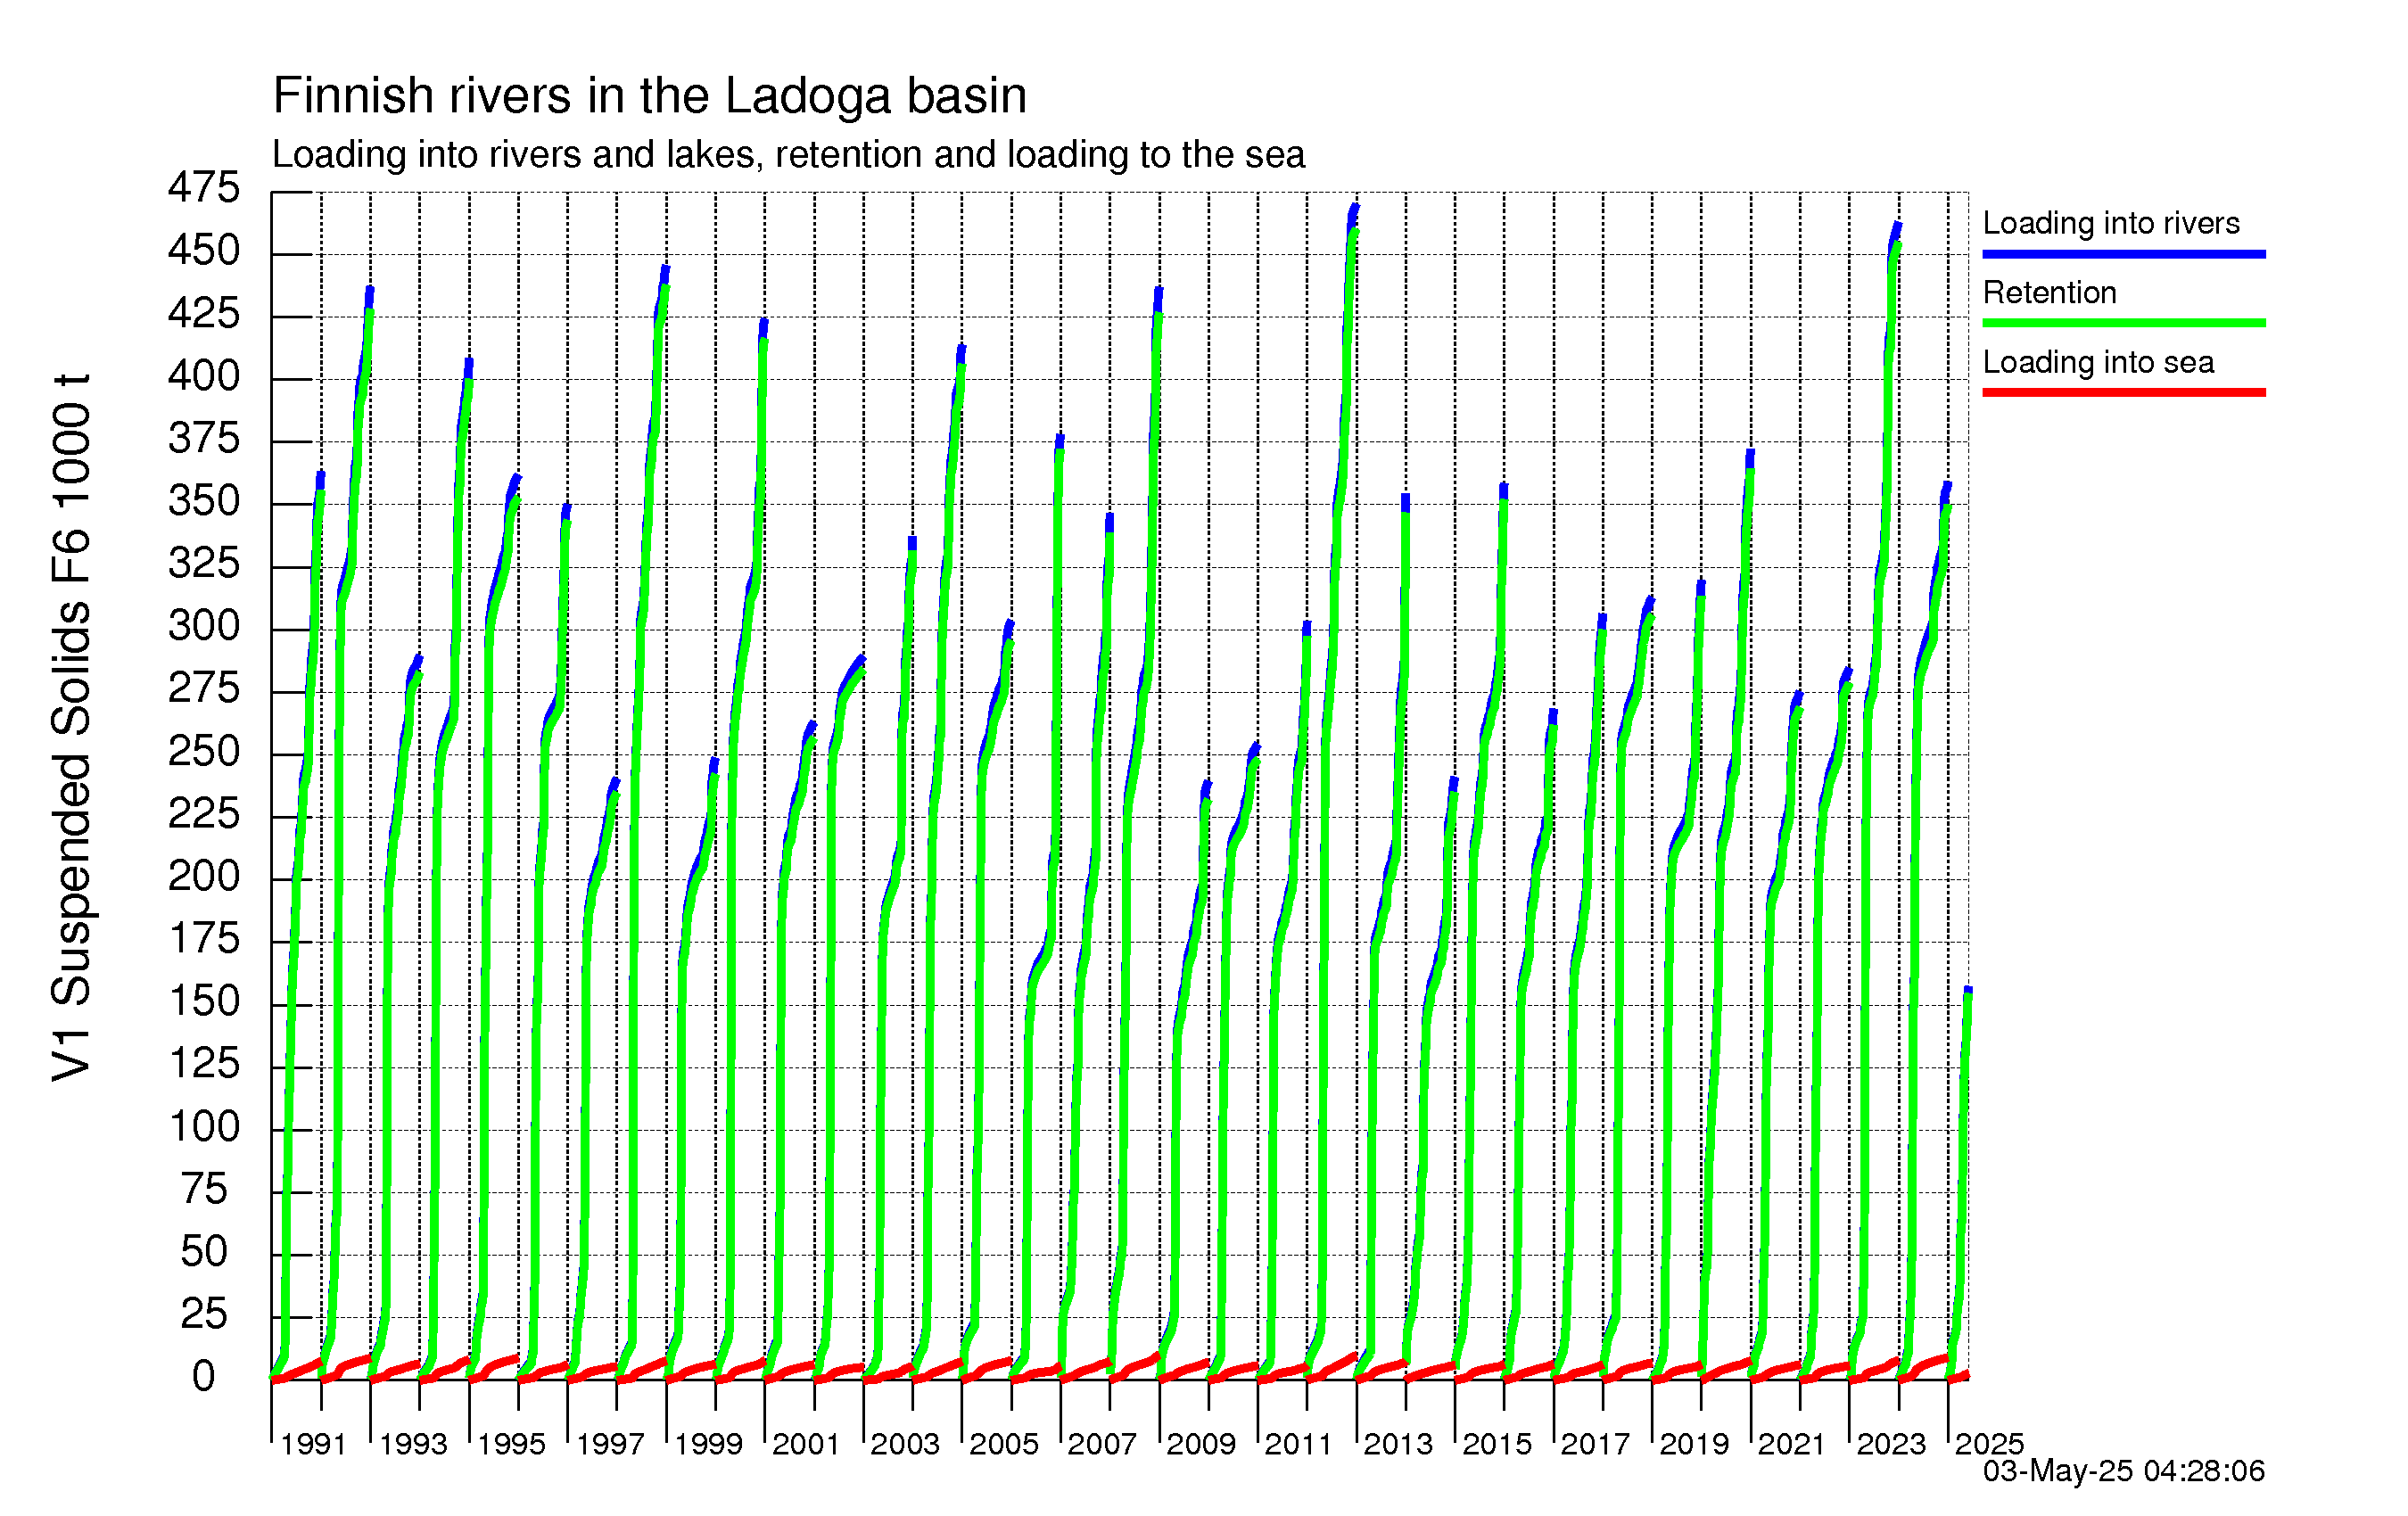Click the x-axis year label 2009
Image resolution: width=2408 pixels, height=1516 pixels.
(x=1201, y=1444)
